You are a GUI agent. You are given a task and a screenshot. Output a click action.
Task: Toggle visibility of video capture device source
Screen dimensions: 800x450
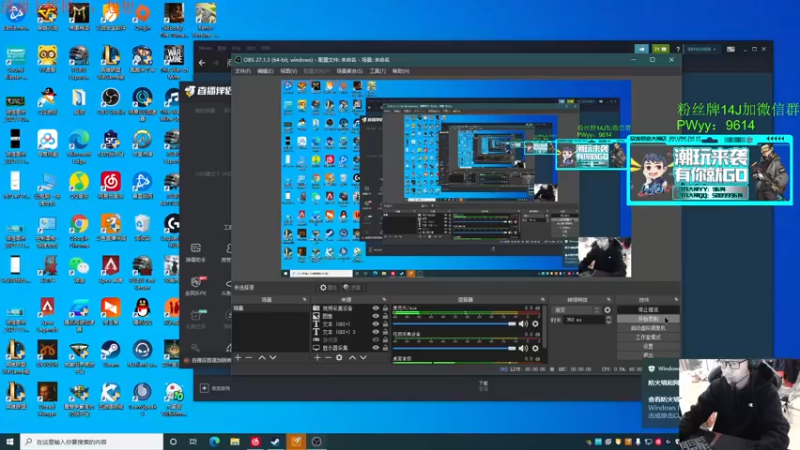[x=376, y=308]
